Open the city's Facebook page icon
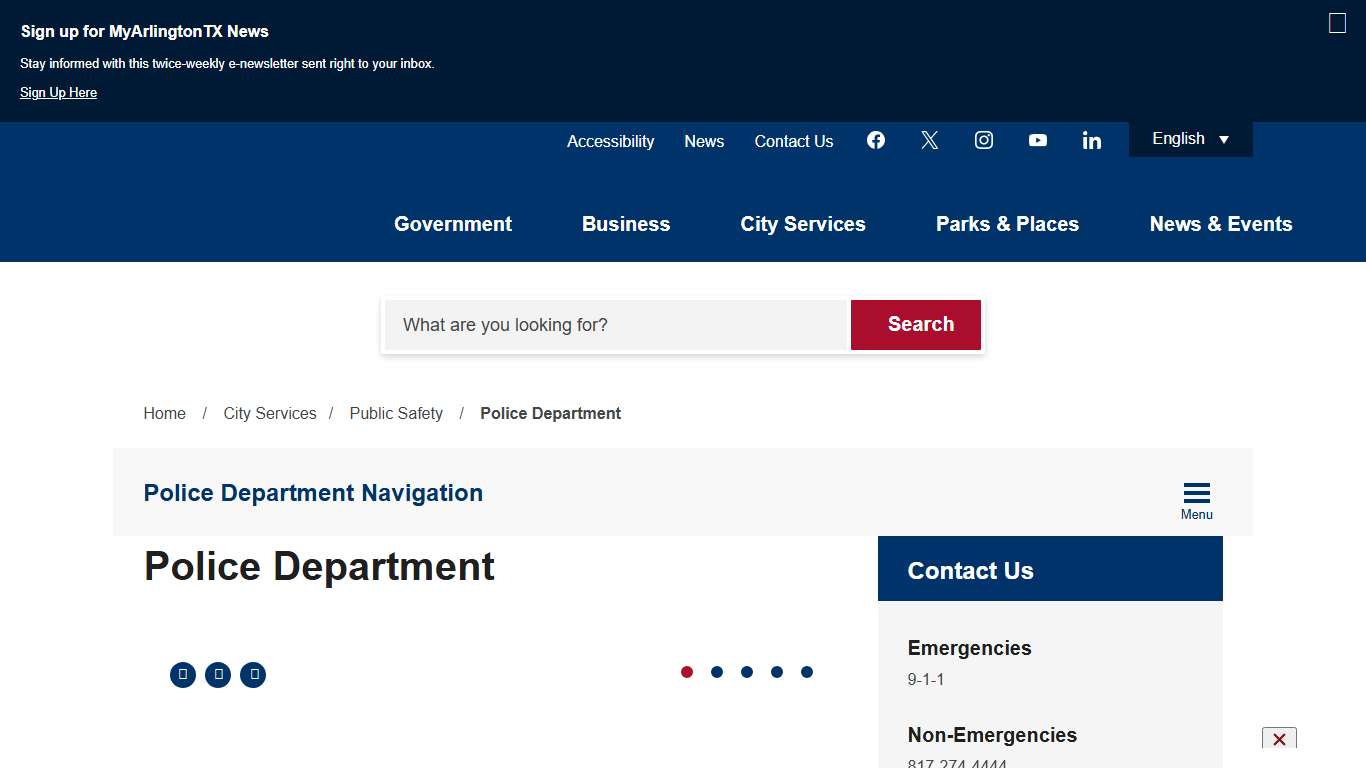1366x768 pixels. [876, 140]
